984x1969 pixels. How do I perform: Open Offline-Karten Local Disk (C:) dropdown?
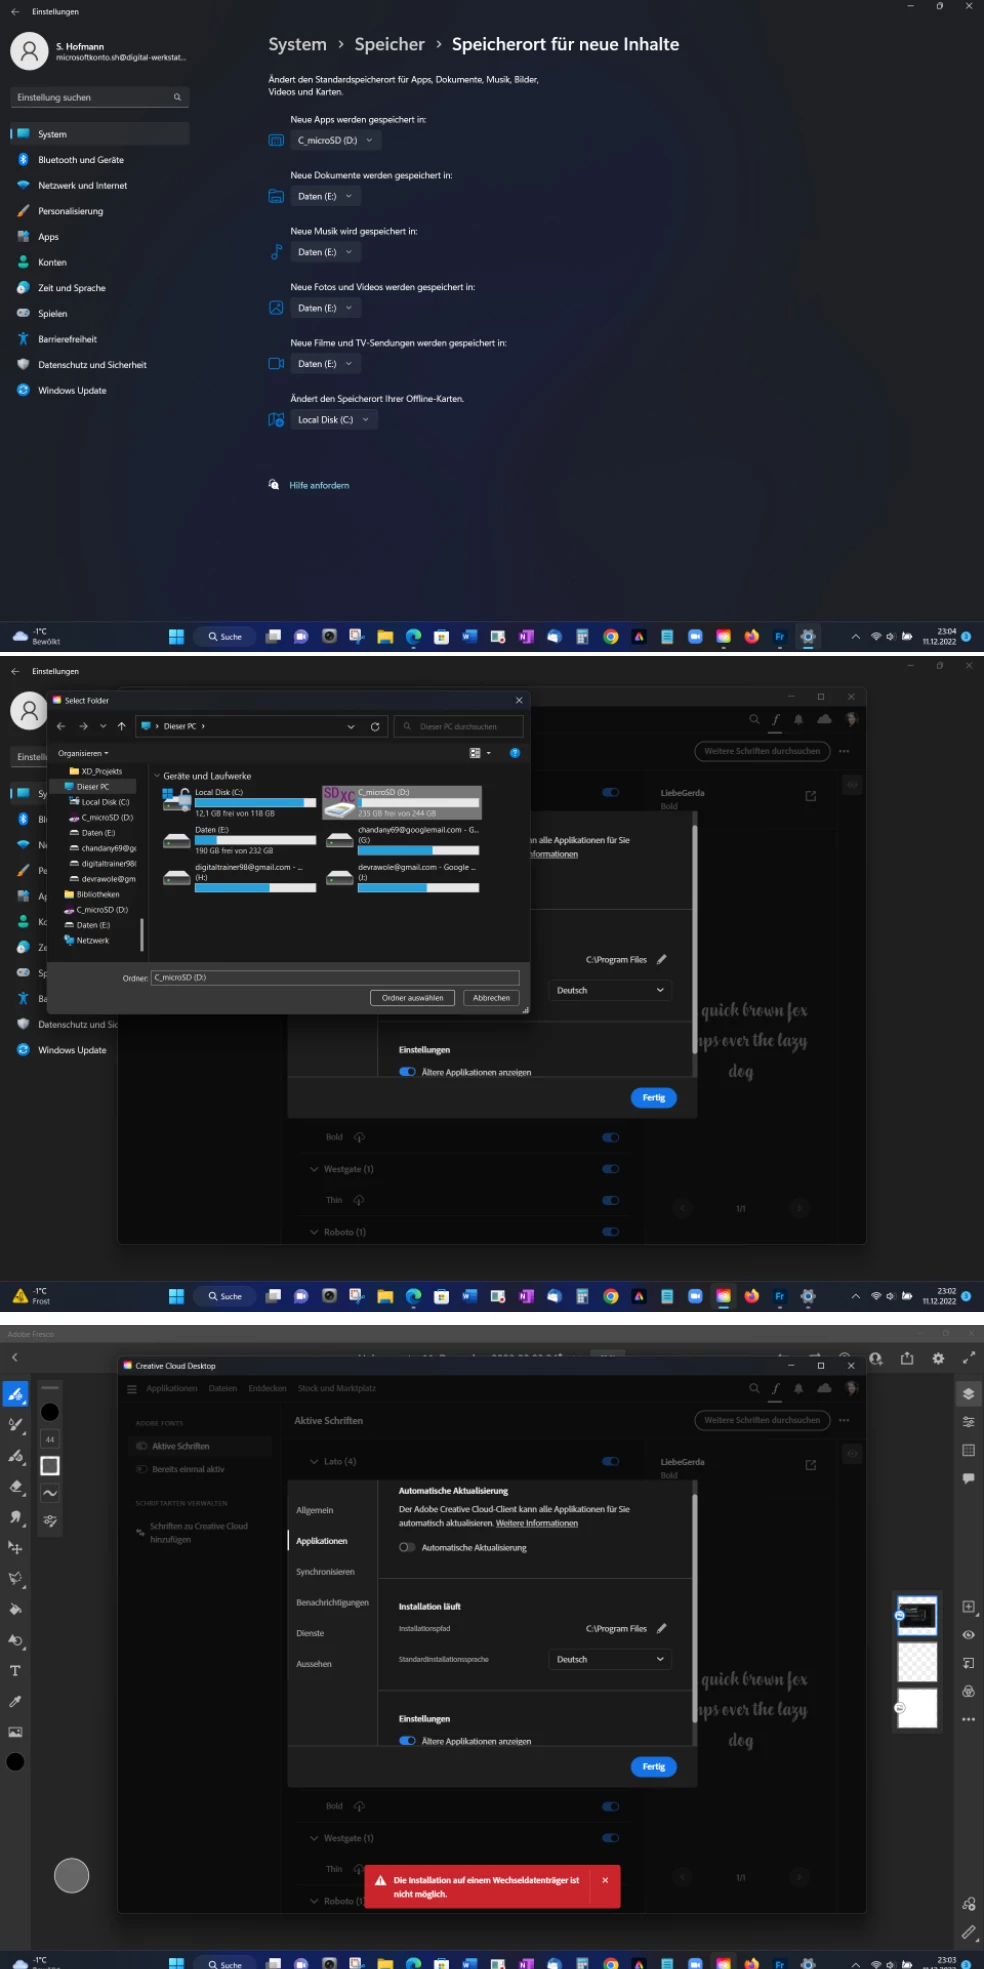334,420
